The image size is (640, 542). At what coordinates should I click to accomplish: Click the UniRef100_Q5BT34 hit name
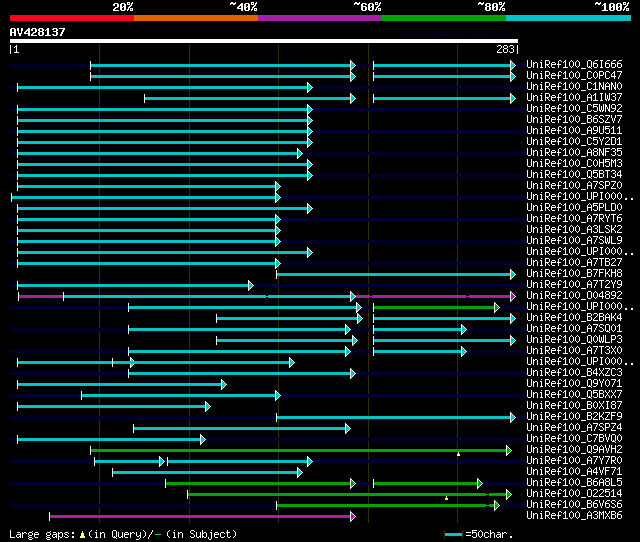(574, 175)
